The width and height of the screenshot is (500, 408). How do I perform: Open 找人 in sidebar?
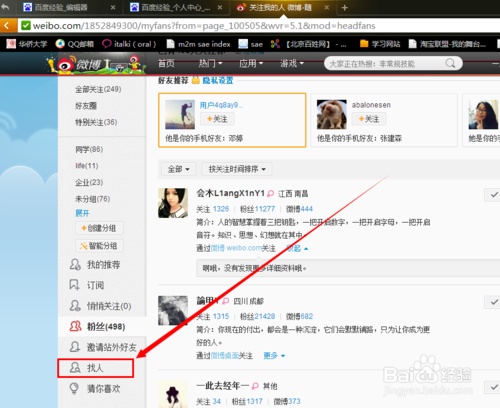(x=95, y=368)
